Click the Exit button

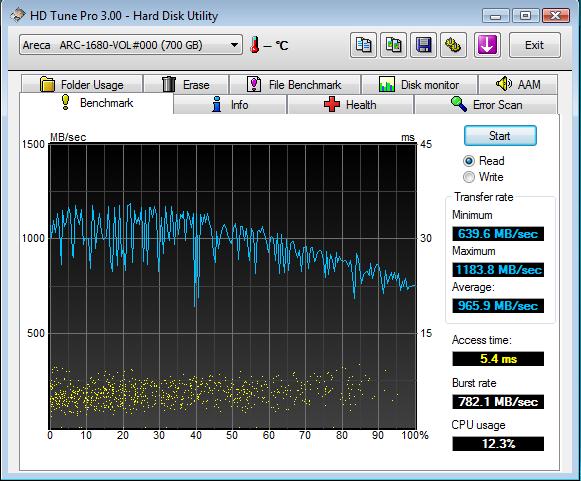(534, 45)
